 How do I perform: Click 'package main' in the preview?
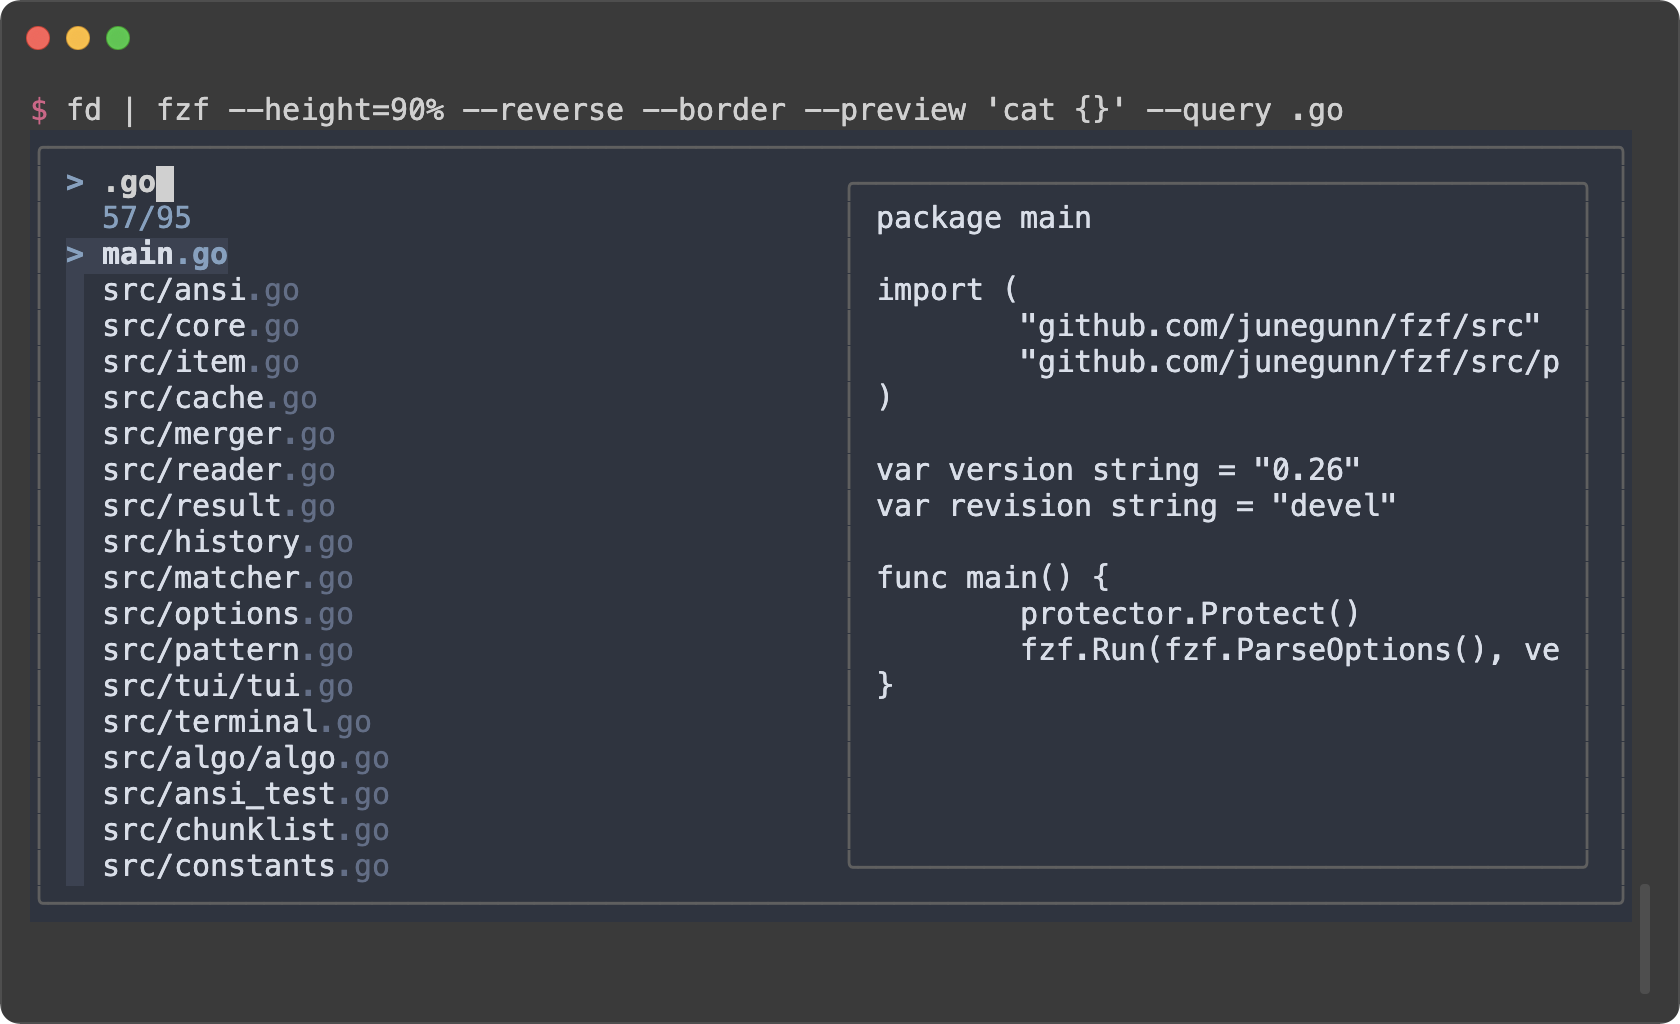click(984, 218)
